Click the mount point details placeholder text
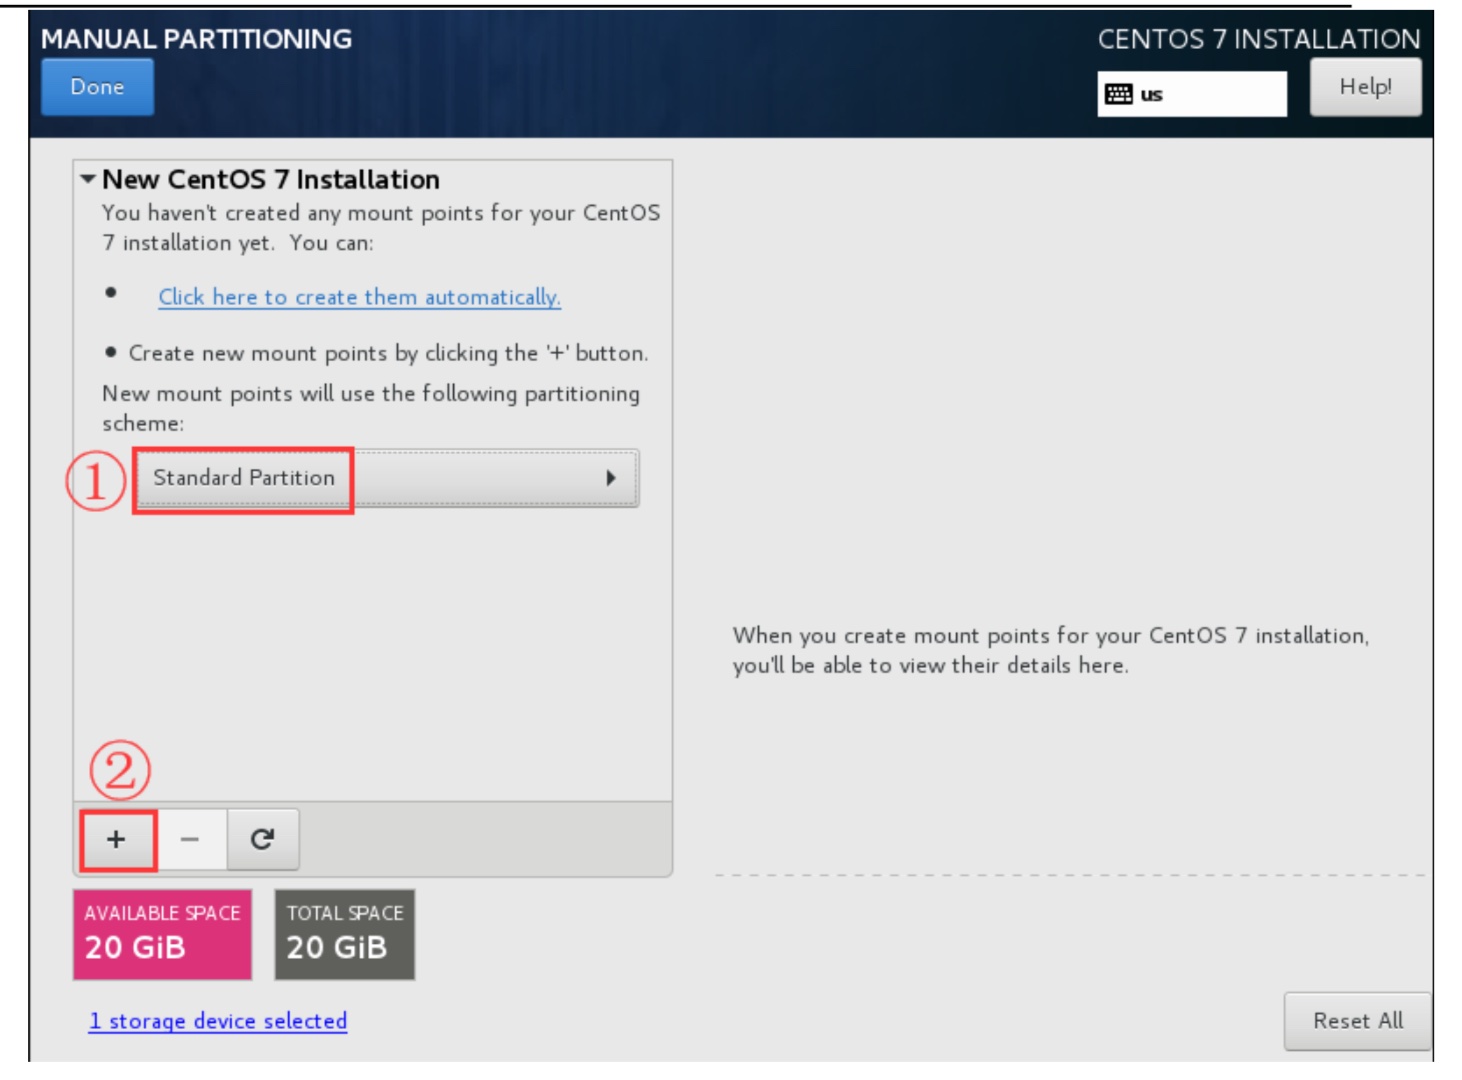 point(1050,650)
